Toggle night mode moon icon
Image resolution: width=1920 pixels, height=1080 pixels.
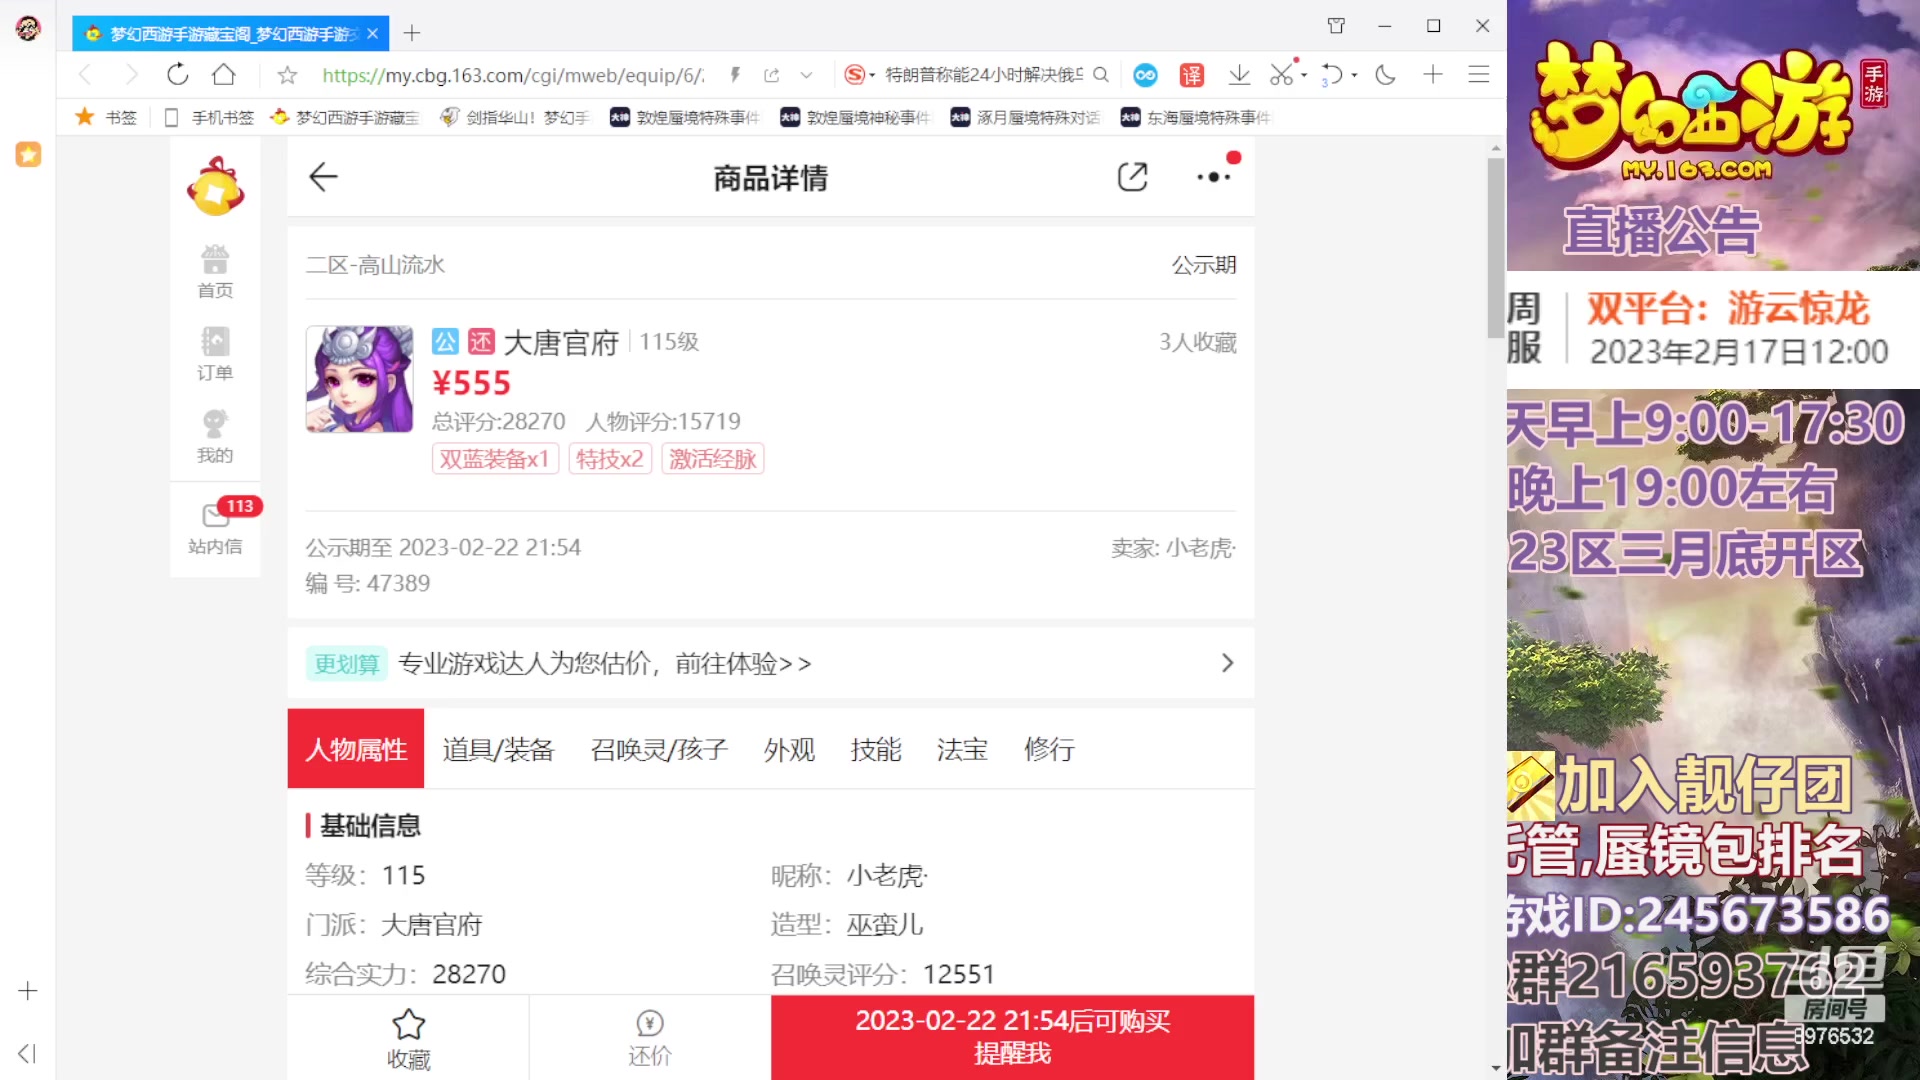[x=1385, y=74]
